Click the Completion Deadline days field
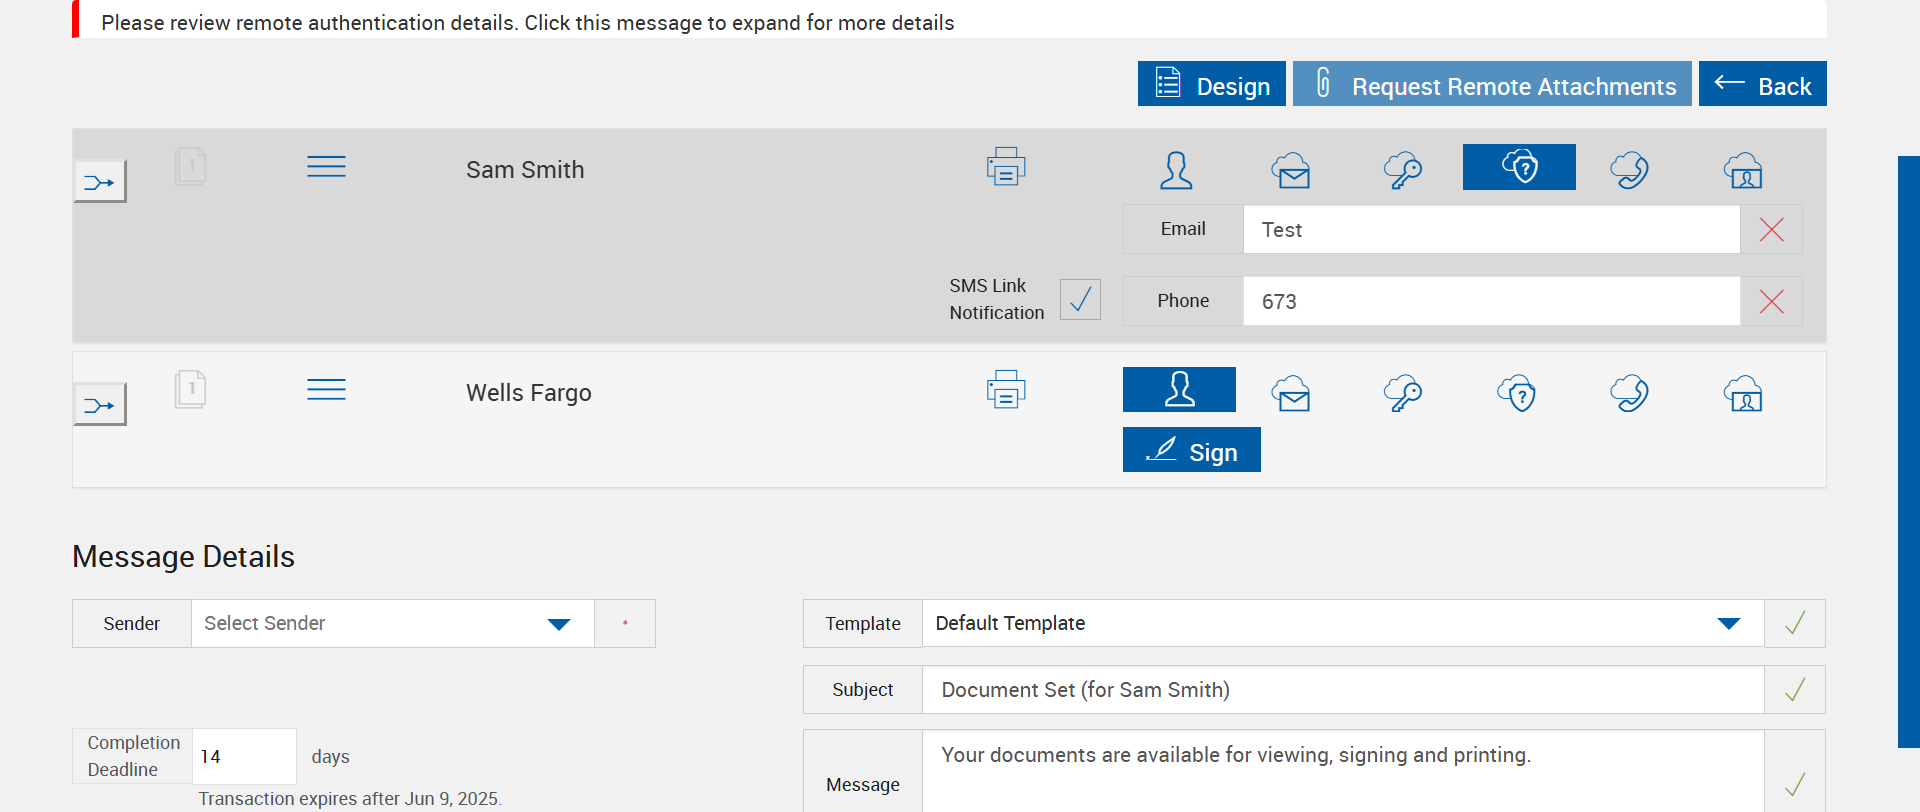 pos(243,757)
